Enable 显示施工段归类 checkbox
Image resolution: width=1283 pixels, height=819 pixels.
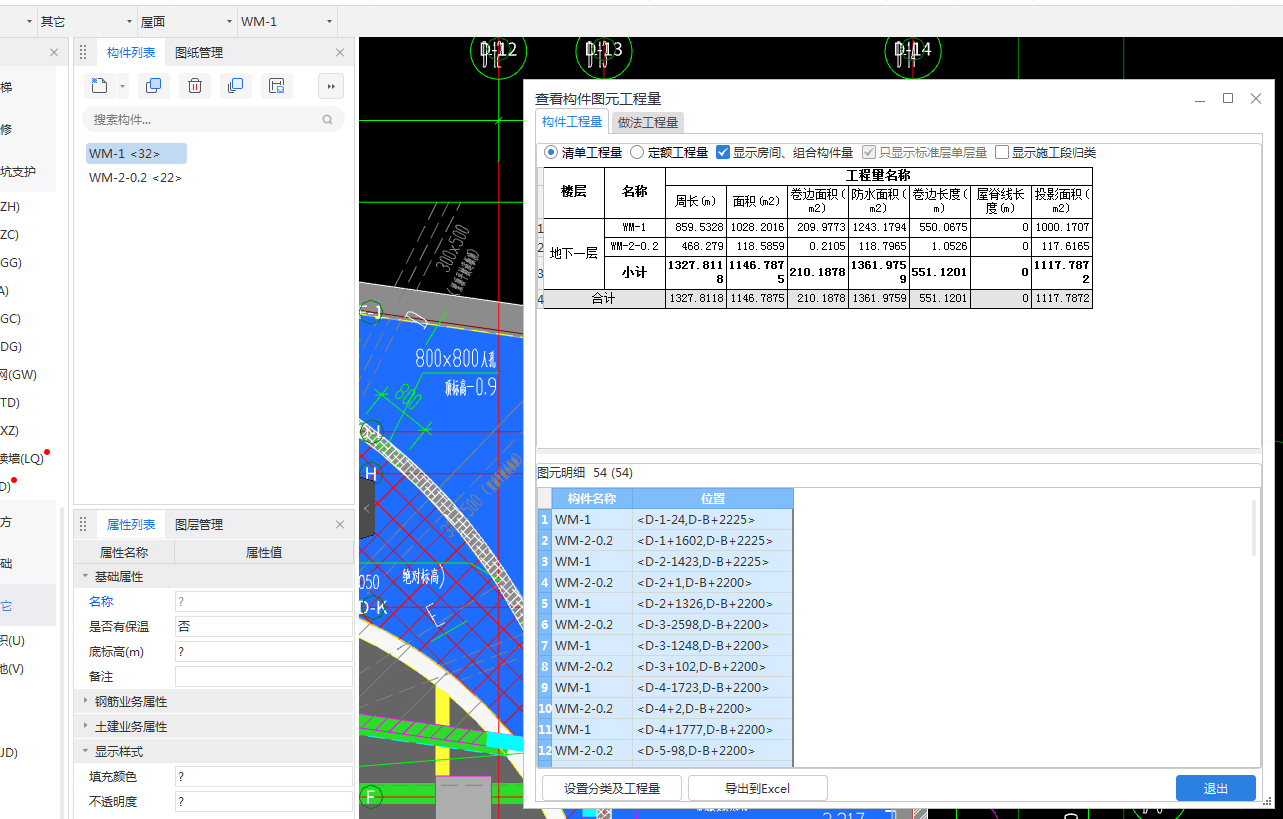pyautogui.click(x=1002, y=153)
